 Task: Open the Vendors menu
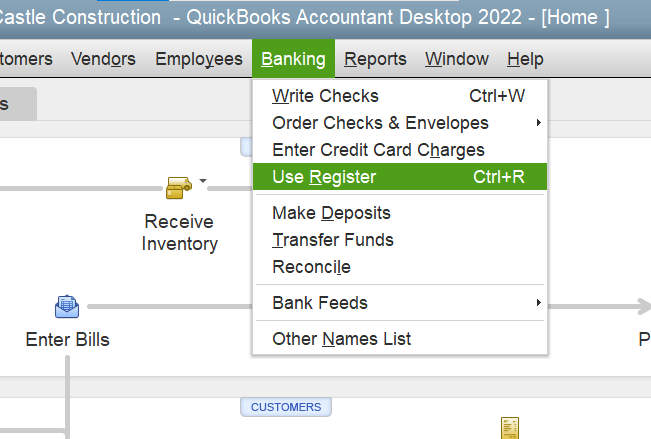coord(103,59)
